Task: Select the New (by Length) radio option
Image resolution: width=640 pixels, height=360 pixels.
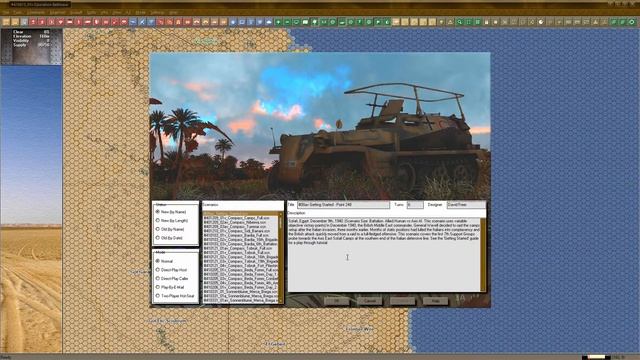Action: click(171, 220)
